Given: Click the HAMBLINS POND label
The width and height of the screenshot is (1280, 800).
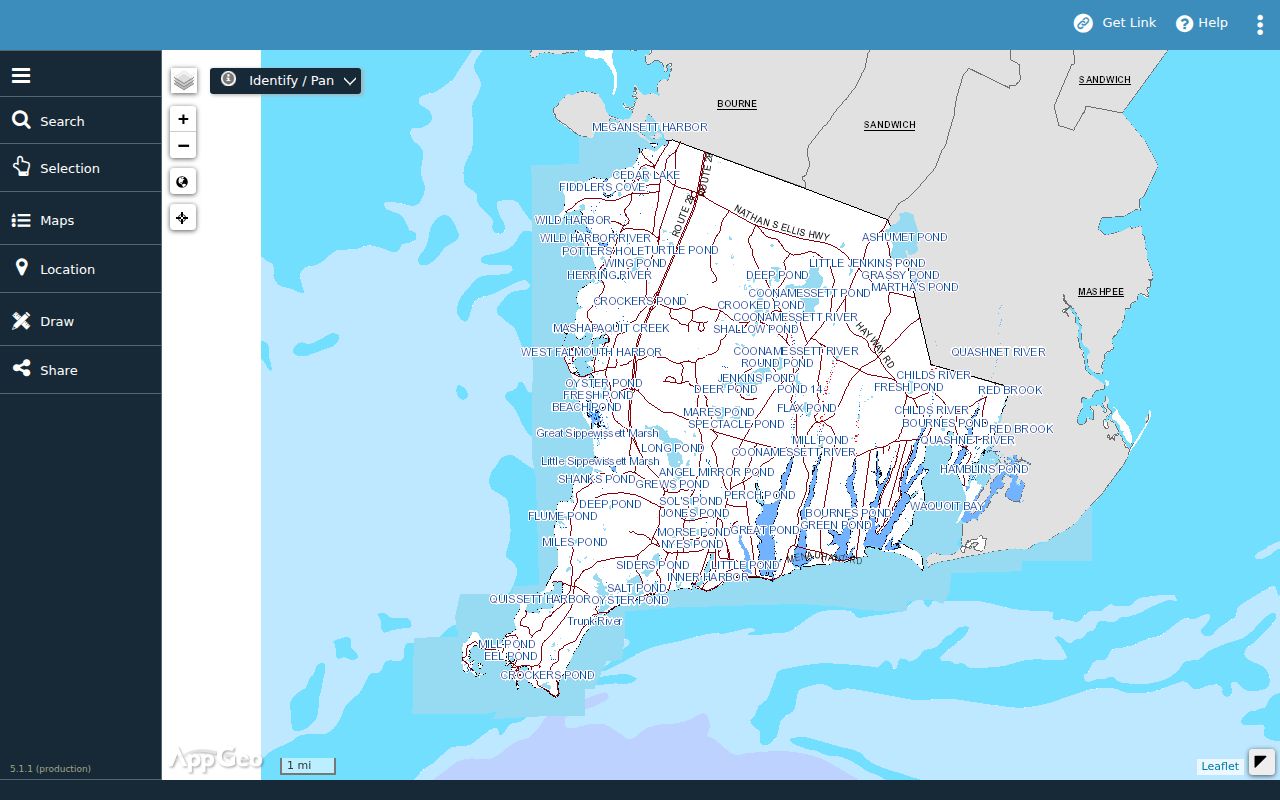Looking at the screenshot, I should click(x=984, y=468).
